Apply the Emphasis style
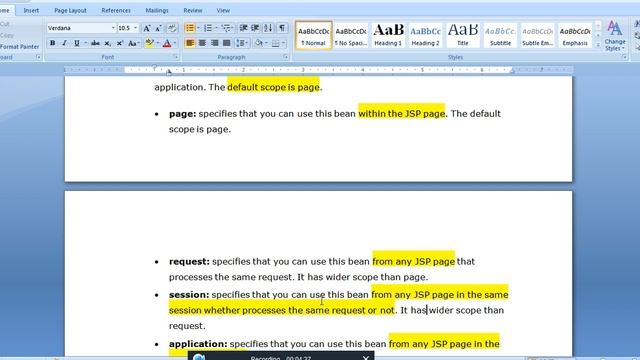Viewport: 640px width, 360px height. coord(575,36)
